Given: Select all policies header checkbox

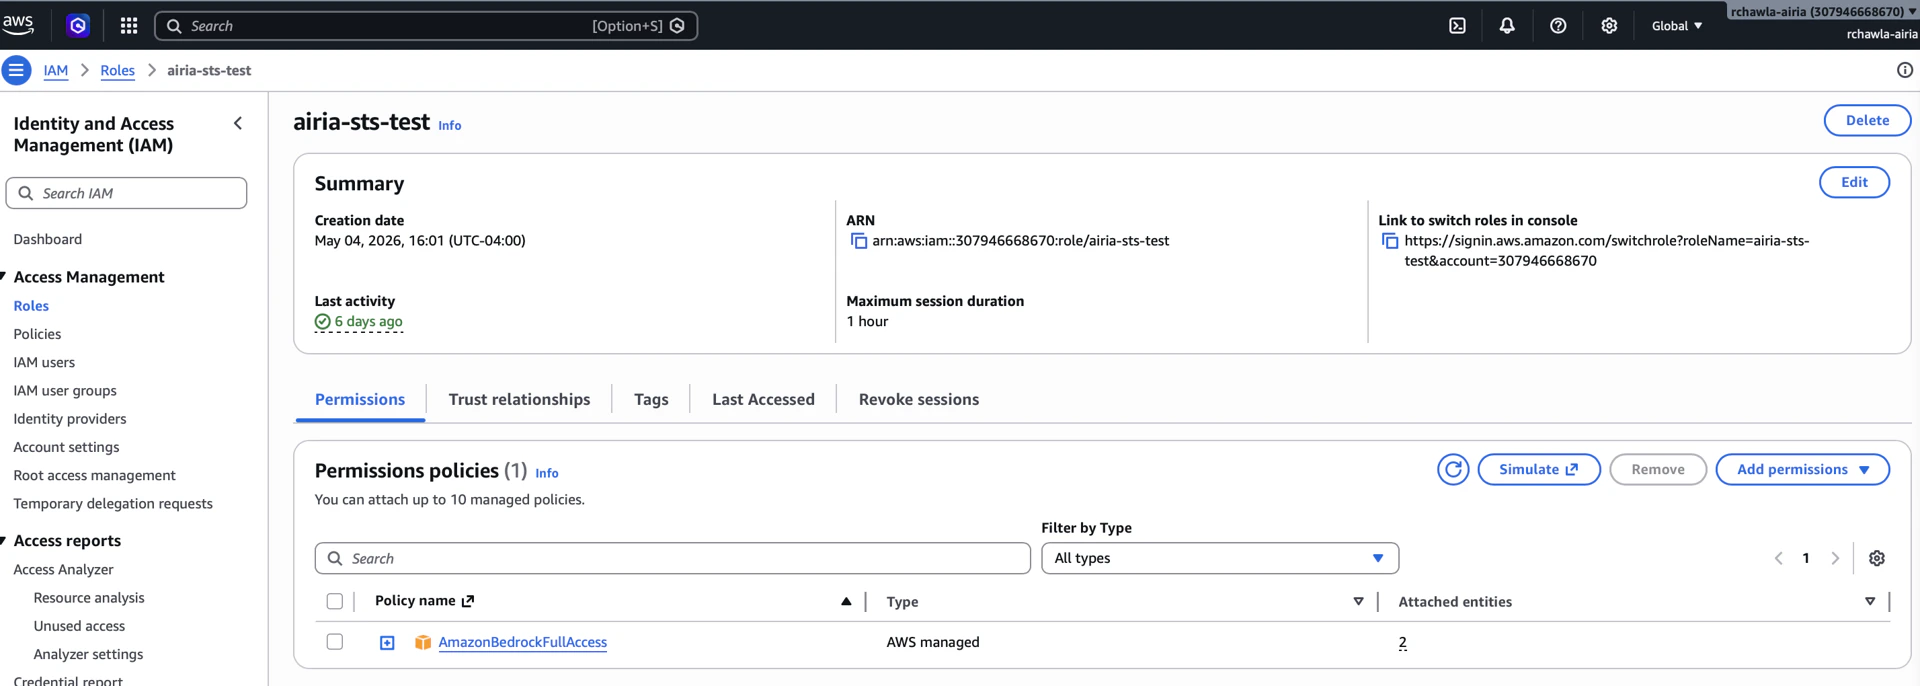Looking at the screenshot, I should (335, 601).
